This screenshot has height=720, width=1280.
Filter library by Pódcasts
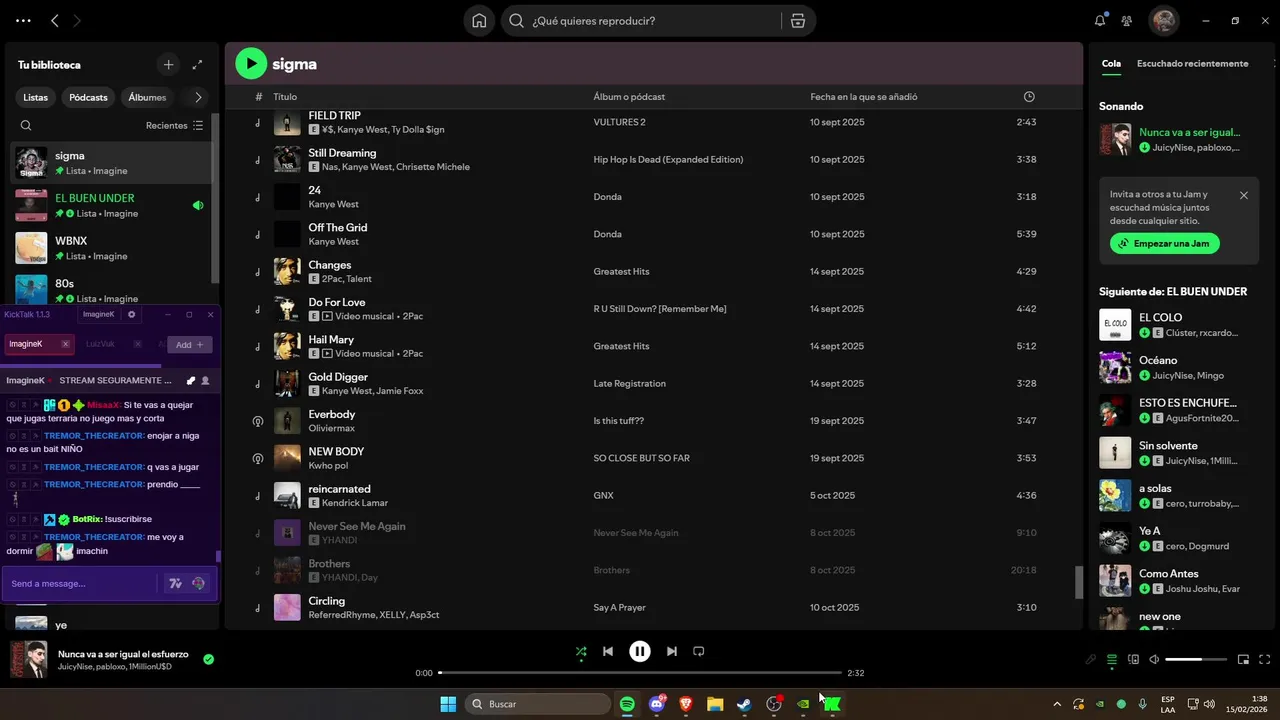pyautogui.click(x=88, y=97)
